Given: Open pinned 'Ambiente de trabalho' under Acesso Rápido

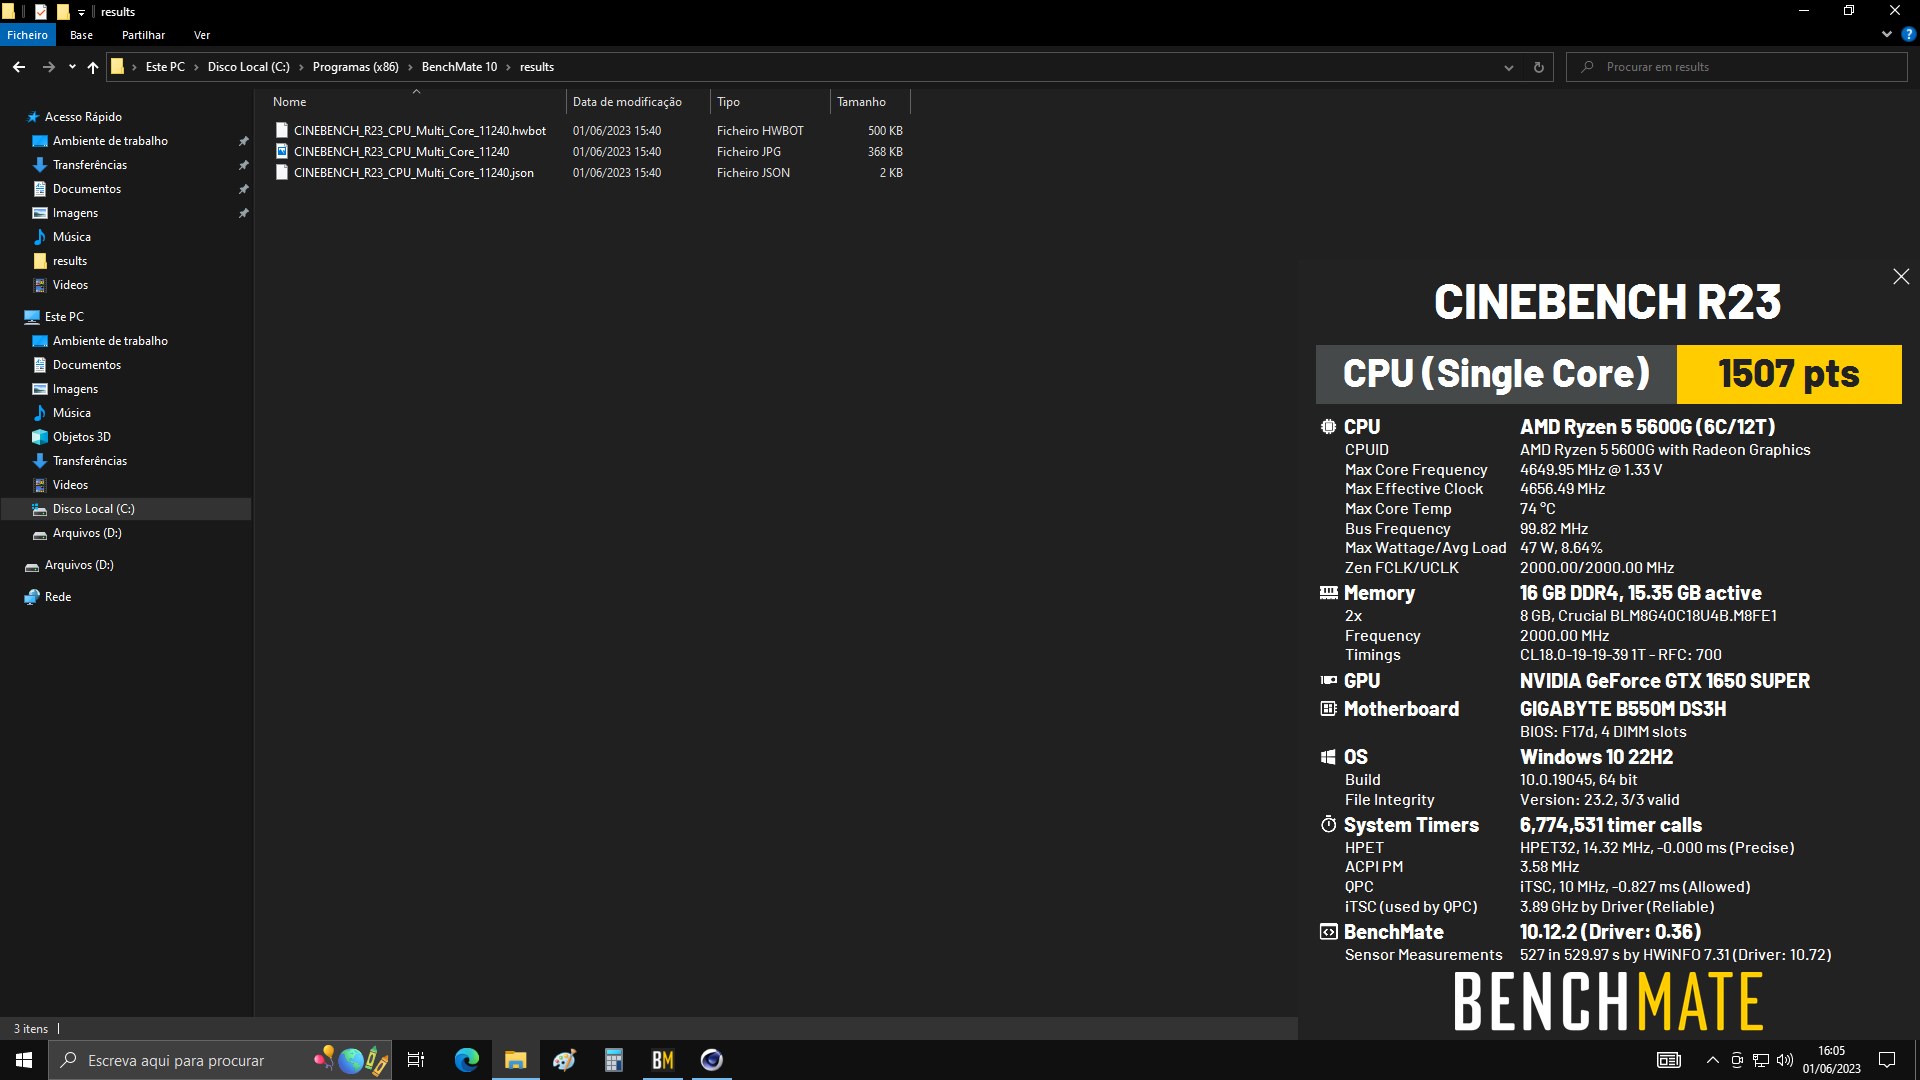Looking at the screenshot, I should (x=110, y=141).
